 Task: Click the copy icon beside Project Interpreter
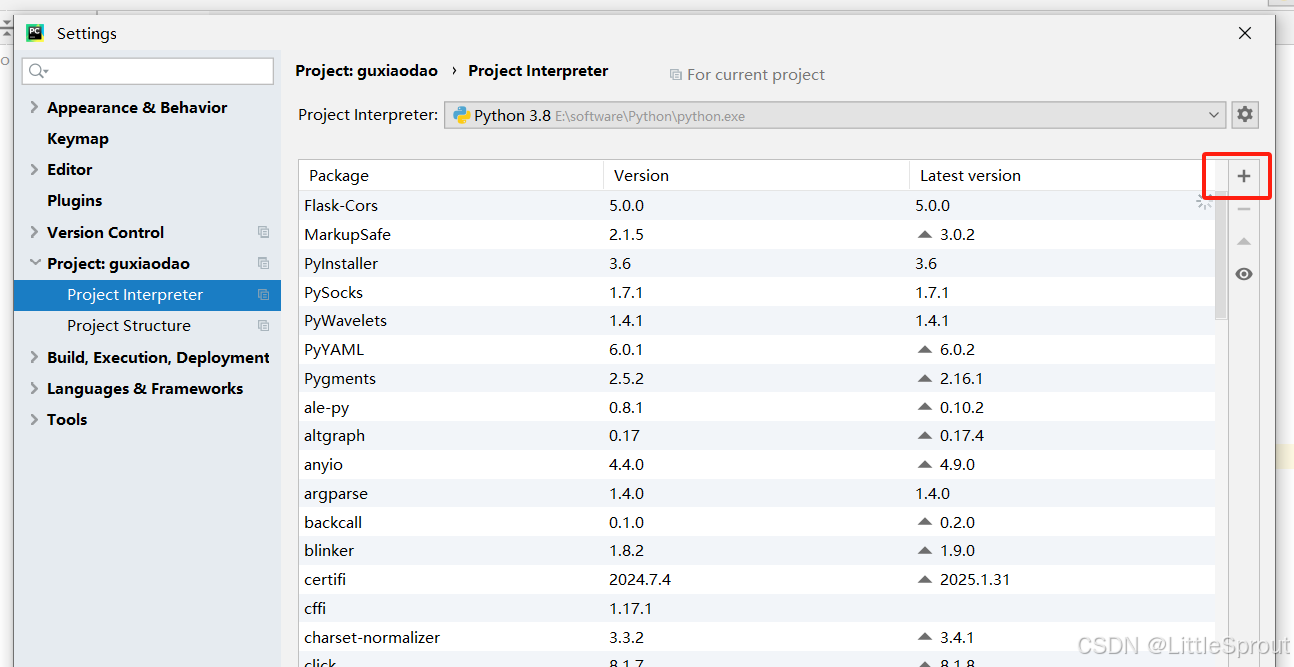(263, 295)
